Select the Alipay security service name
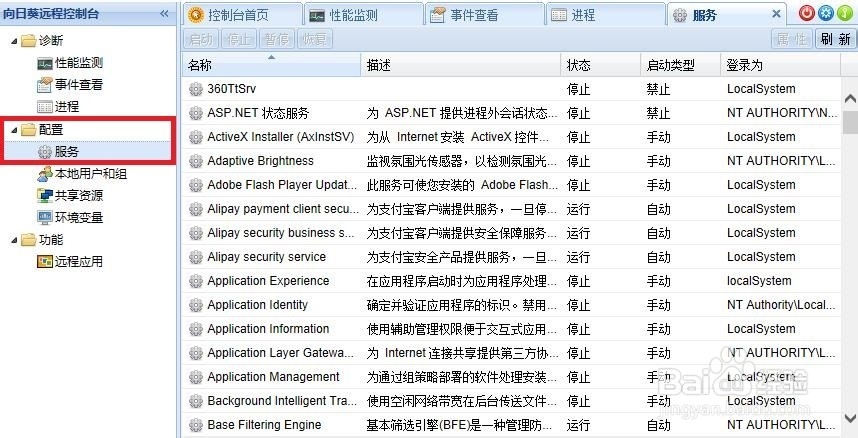 click(266, 257)
